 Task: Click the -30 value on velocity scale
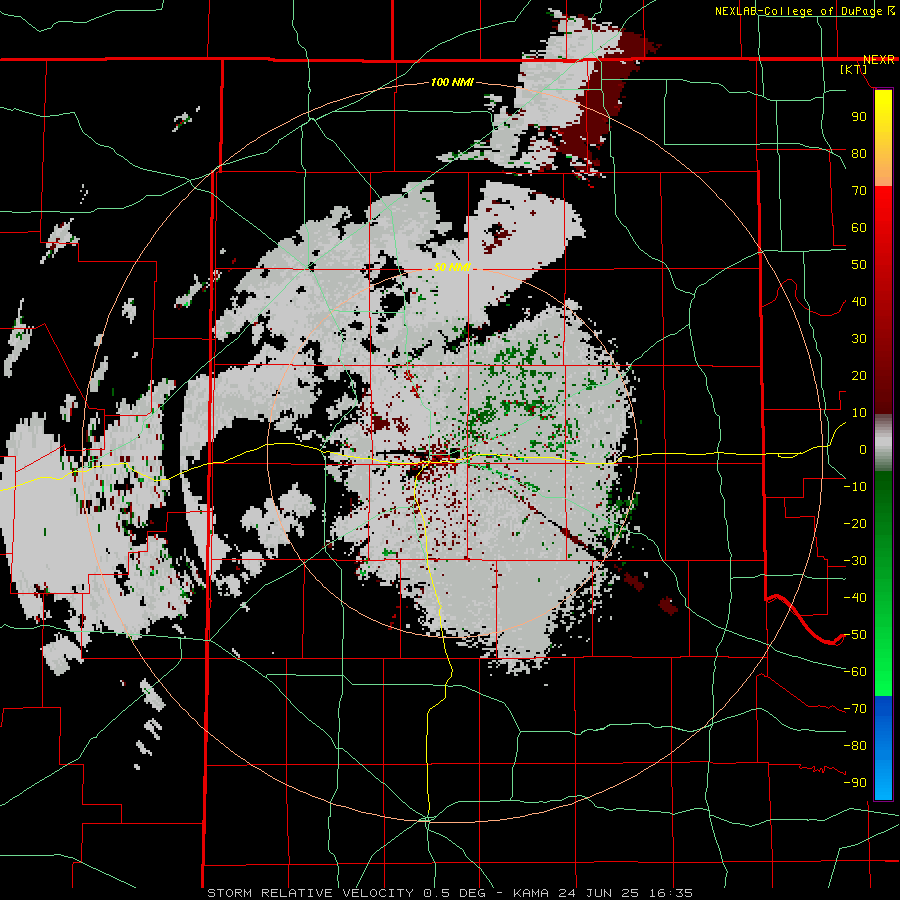pyautogui.click(x=855, y=561)
